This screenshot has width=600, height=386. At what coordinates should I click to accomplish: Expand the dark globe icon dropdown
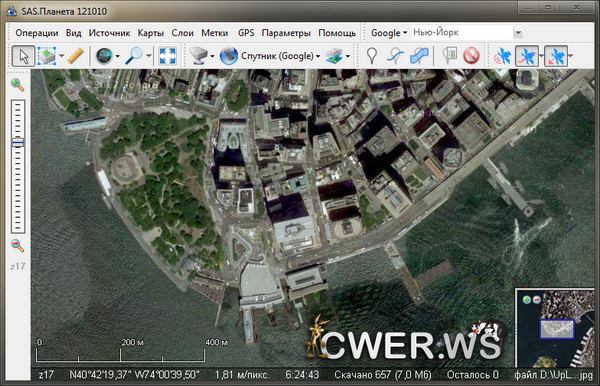point(117,56)
